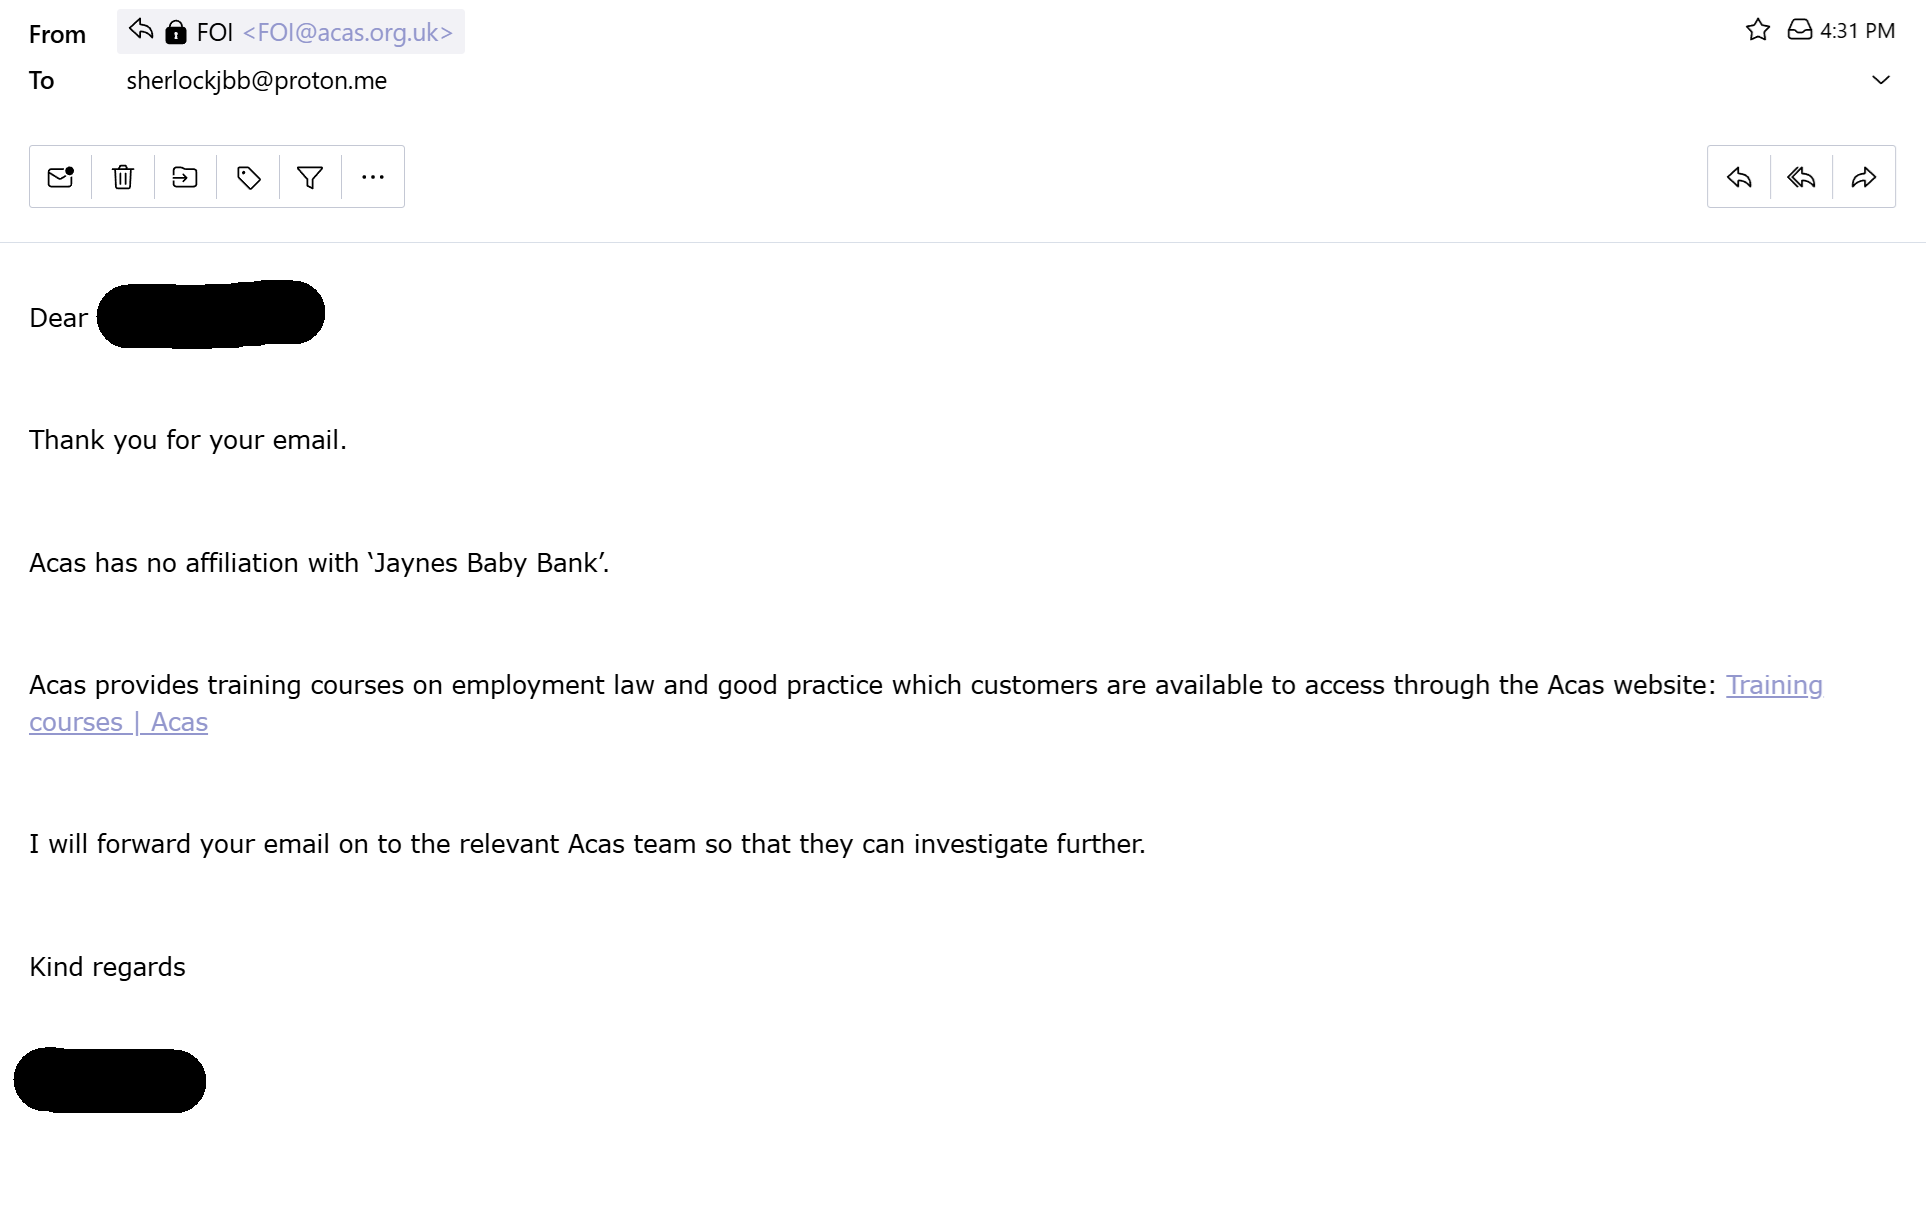Reply to all recipients
Screen dimensions: 1926x1229
(x=1801, y=177)
